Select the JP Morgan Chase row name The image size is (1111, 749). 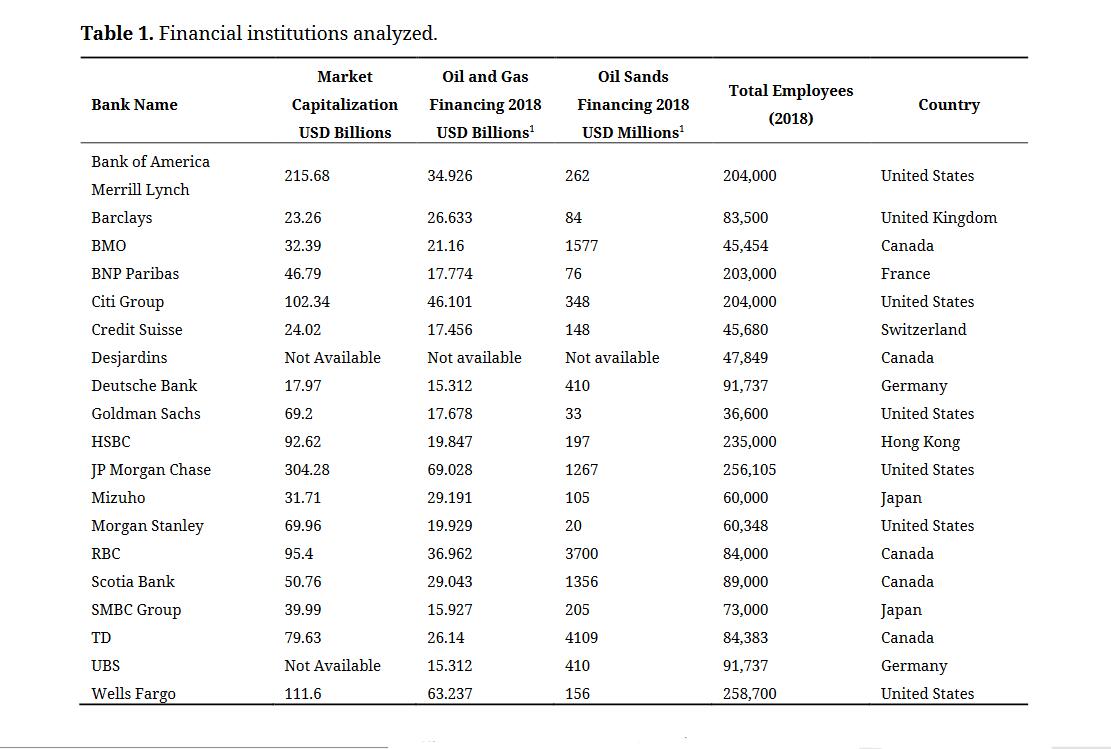pos(150,470)
